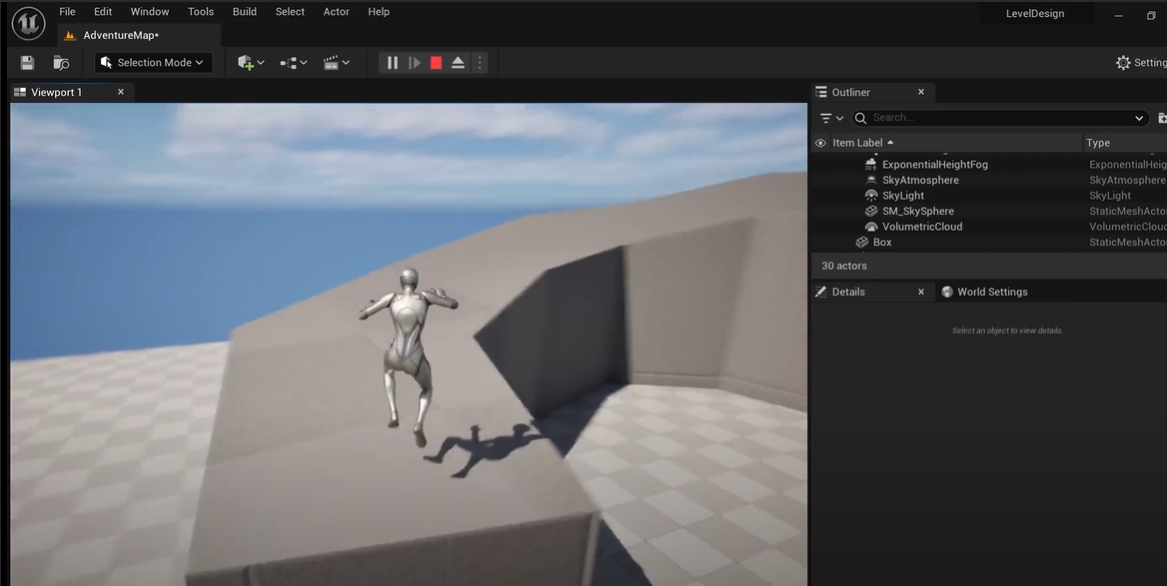
Task: Open the Selection Mode dropdown
Action: click(153, 63)
